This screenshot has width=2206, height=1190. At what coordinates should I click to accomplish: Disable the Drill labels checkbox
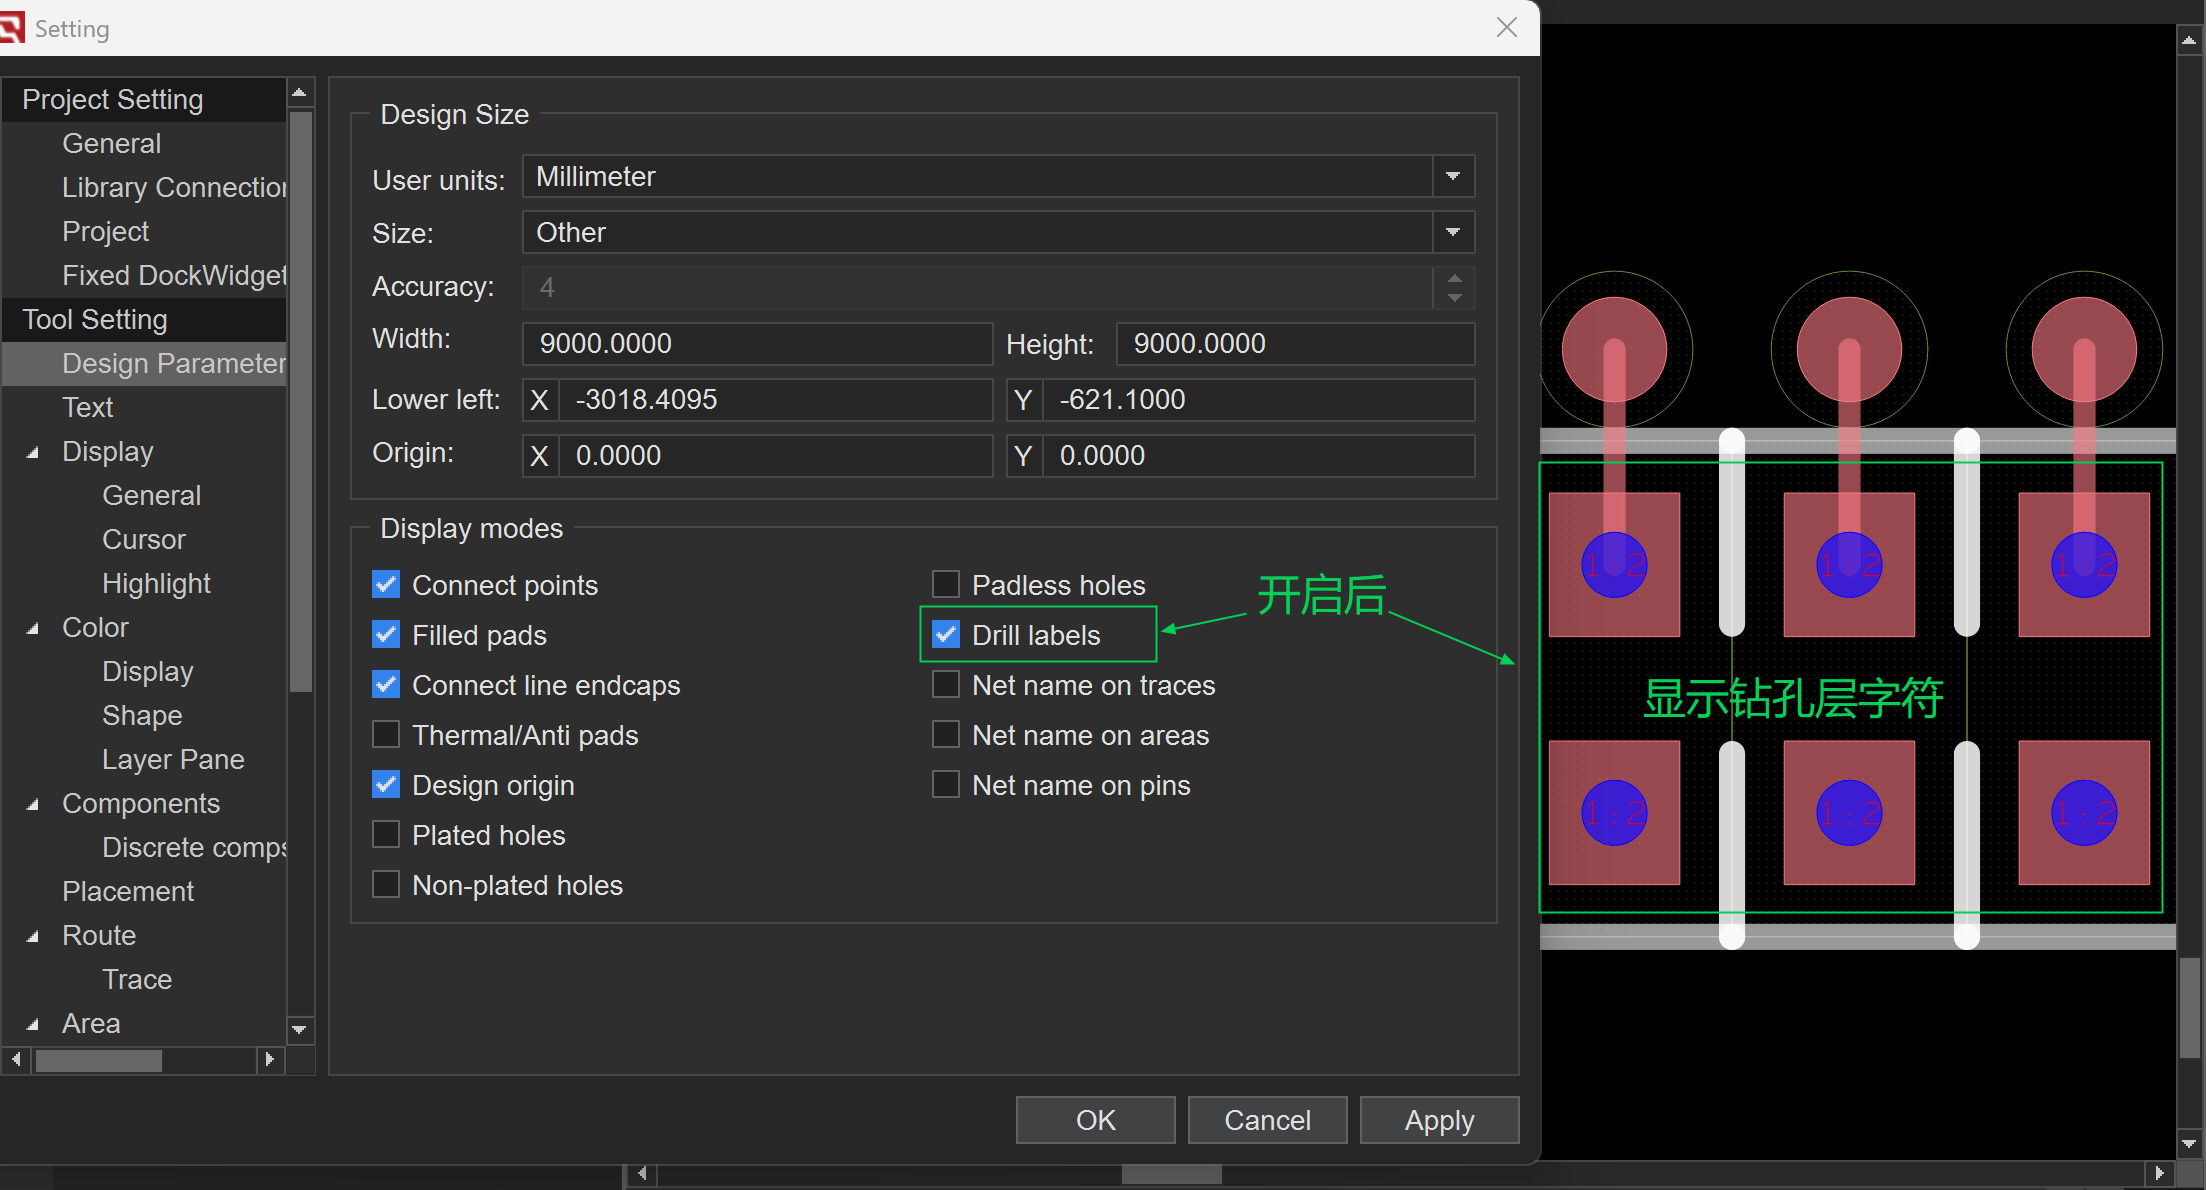pos(946,635)
